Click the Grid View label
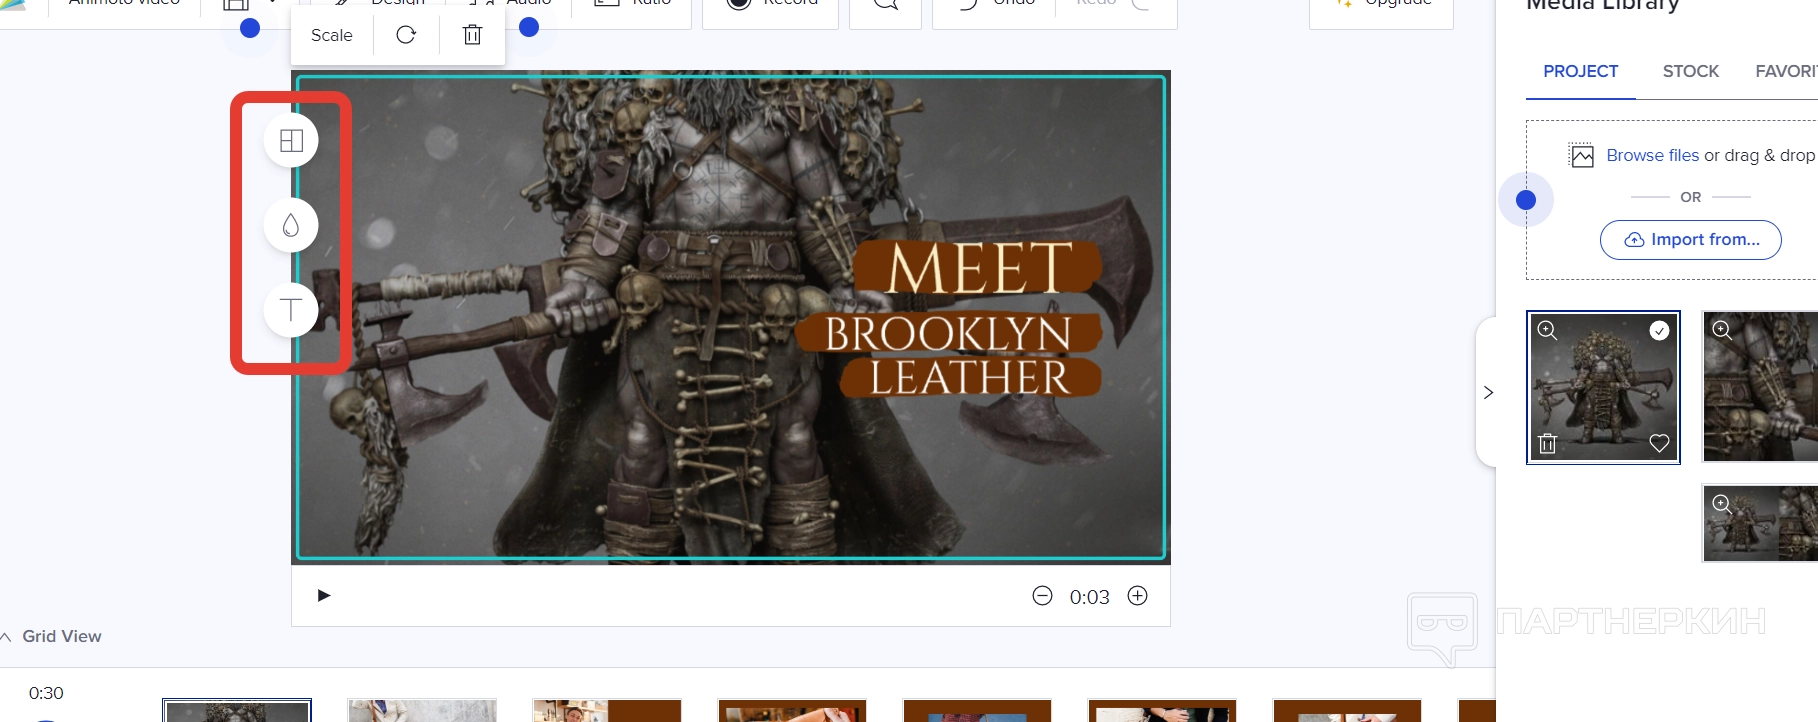Viewport: 1818px width, 722px height. click(62, 637)
